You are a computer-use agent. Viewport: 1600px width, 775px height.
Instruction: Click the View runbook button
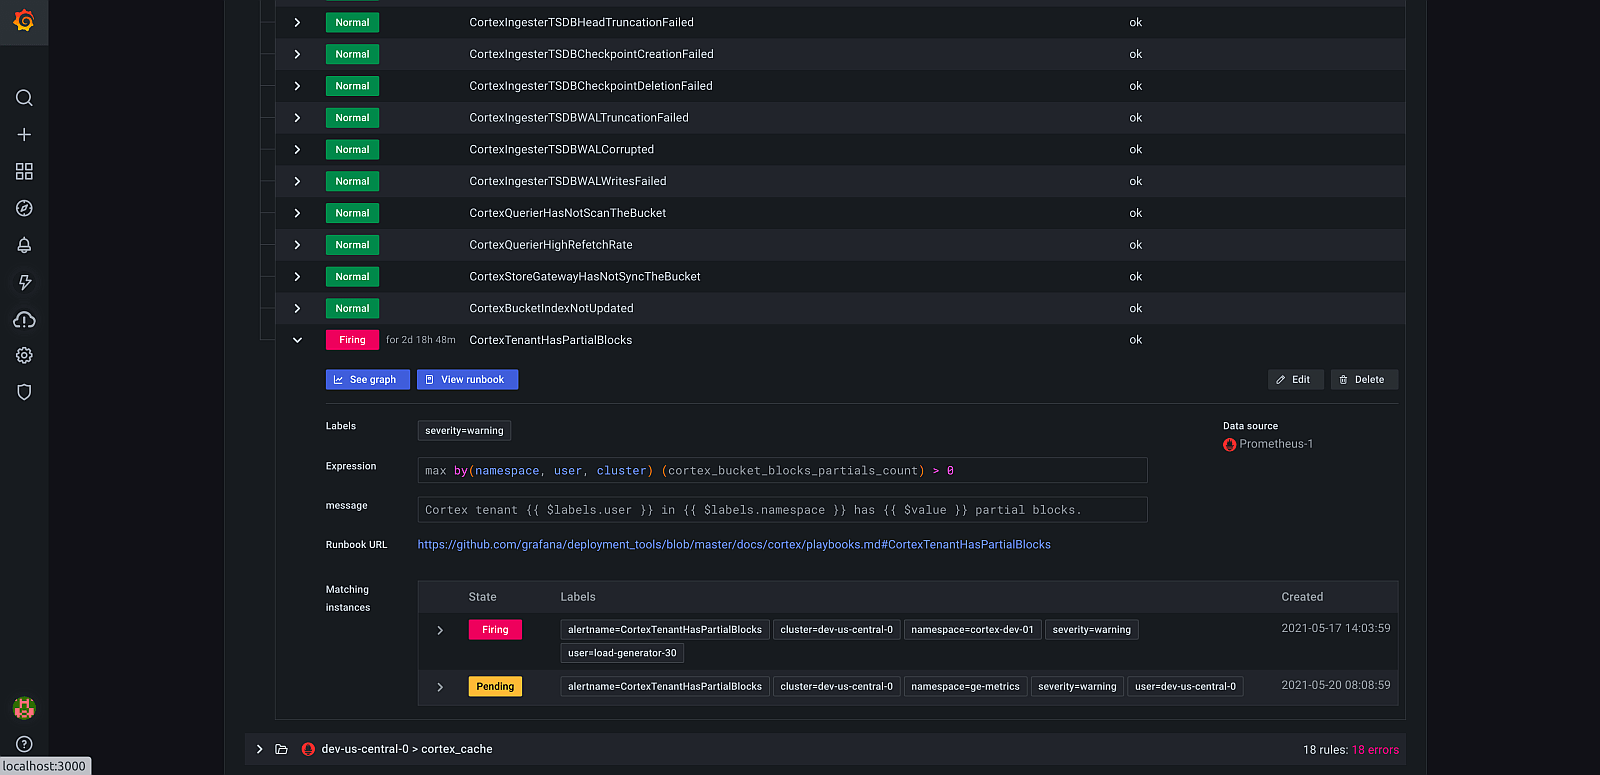(467, 380)
